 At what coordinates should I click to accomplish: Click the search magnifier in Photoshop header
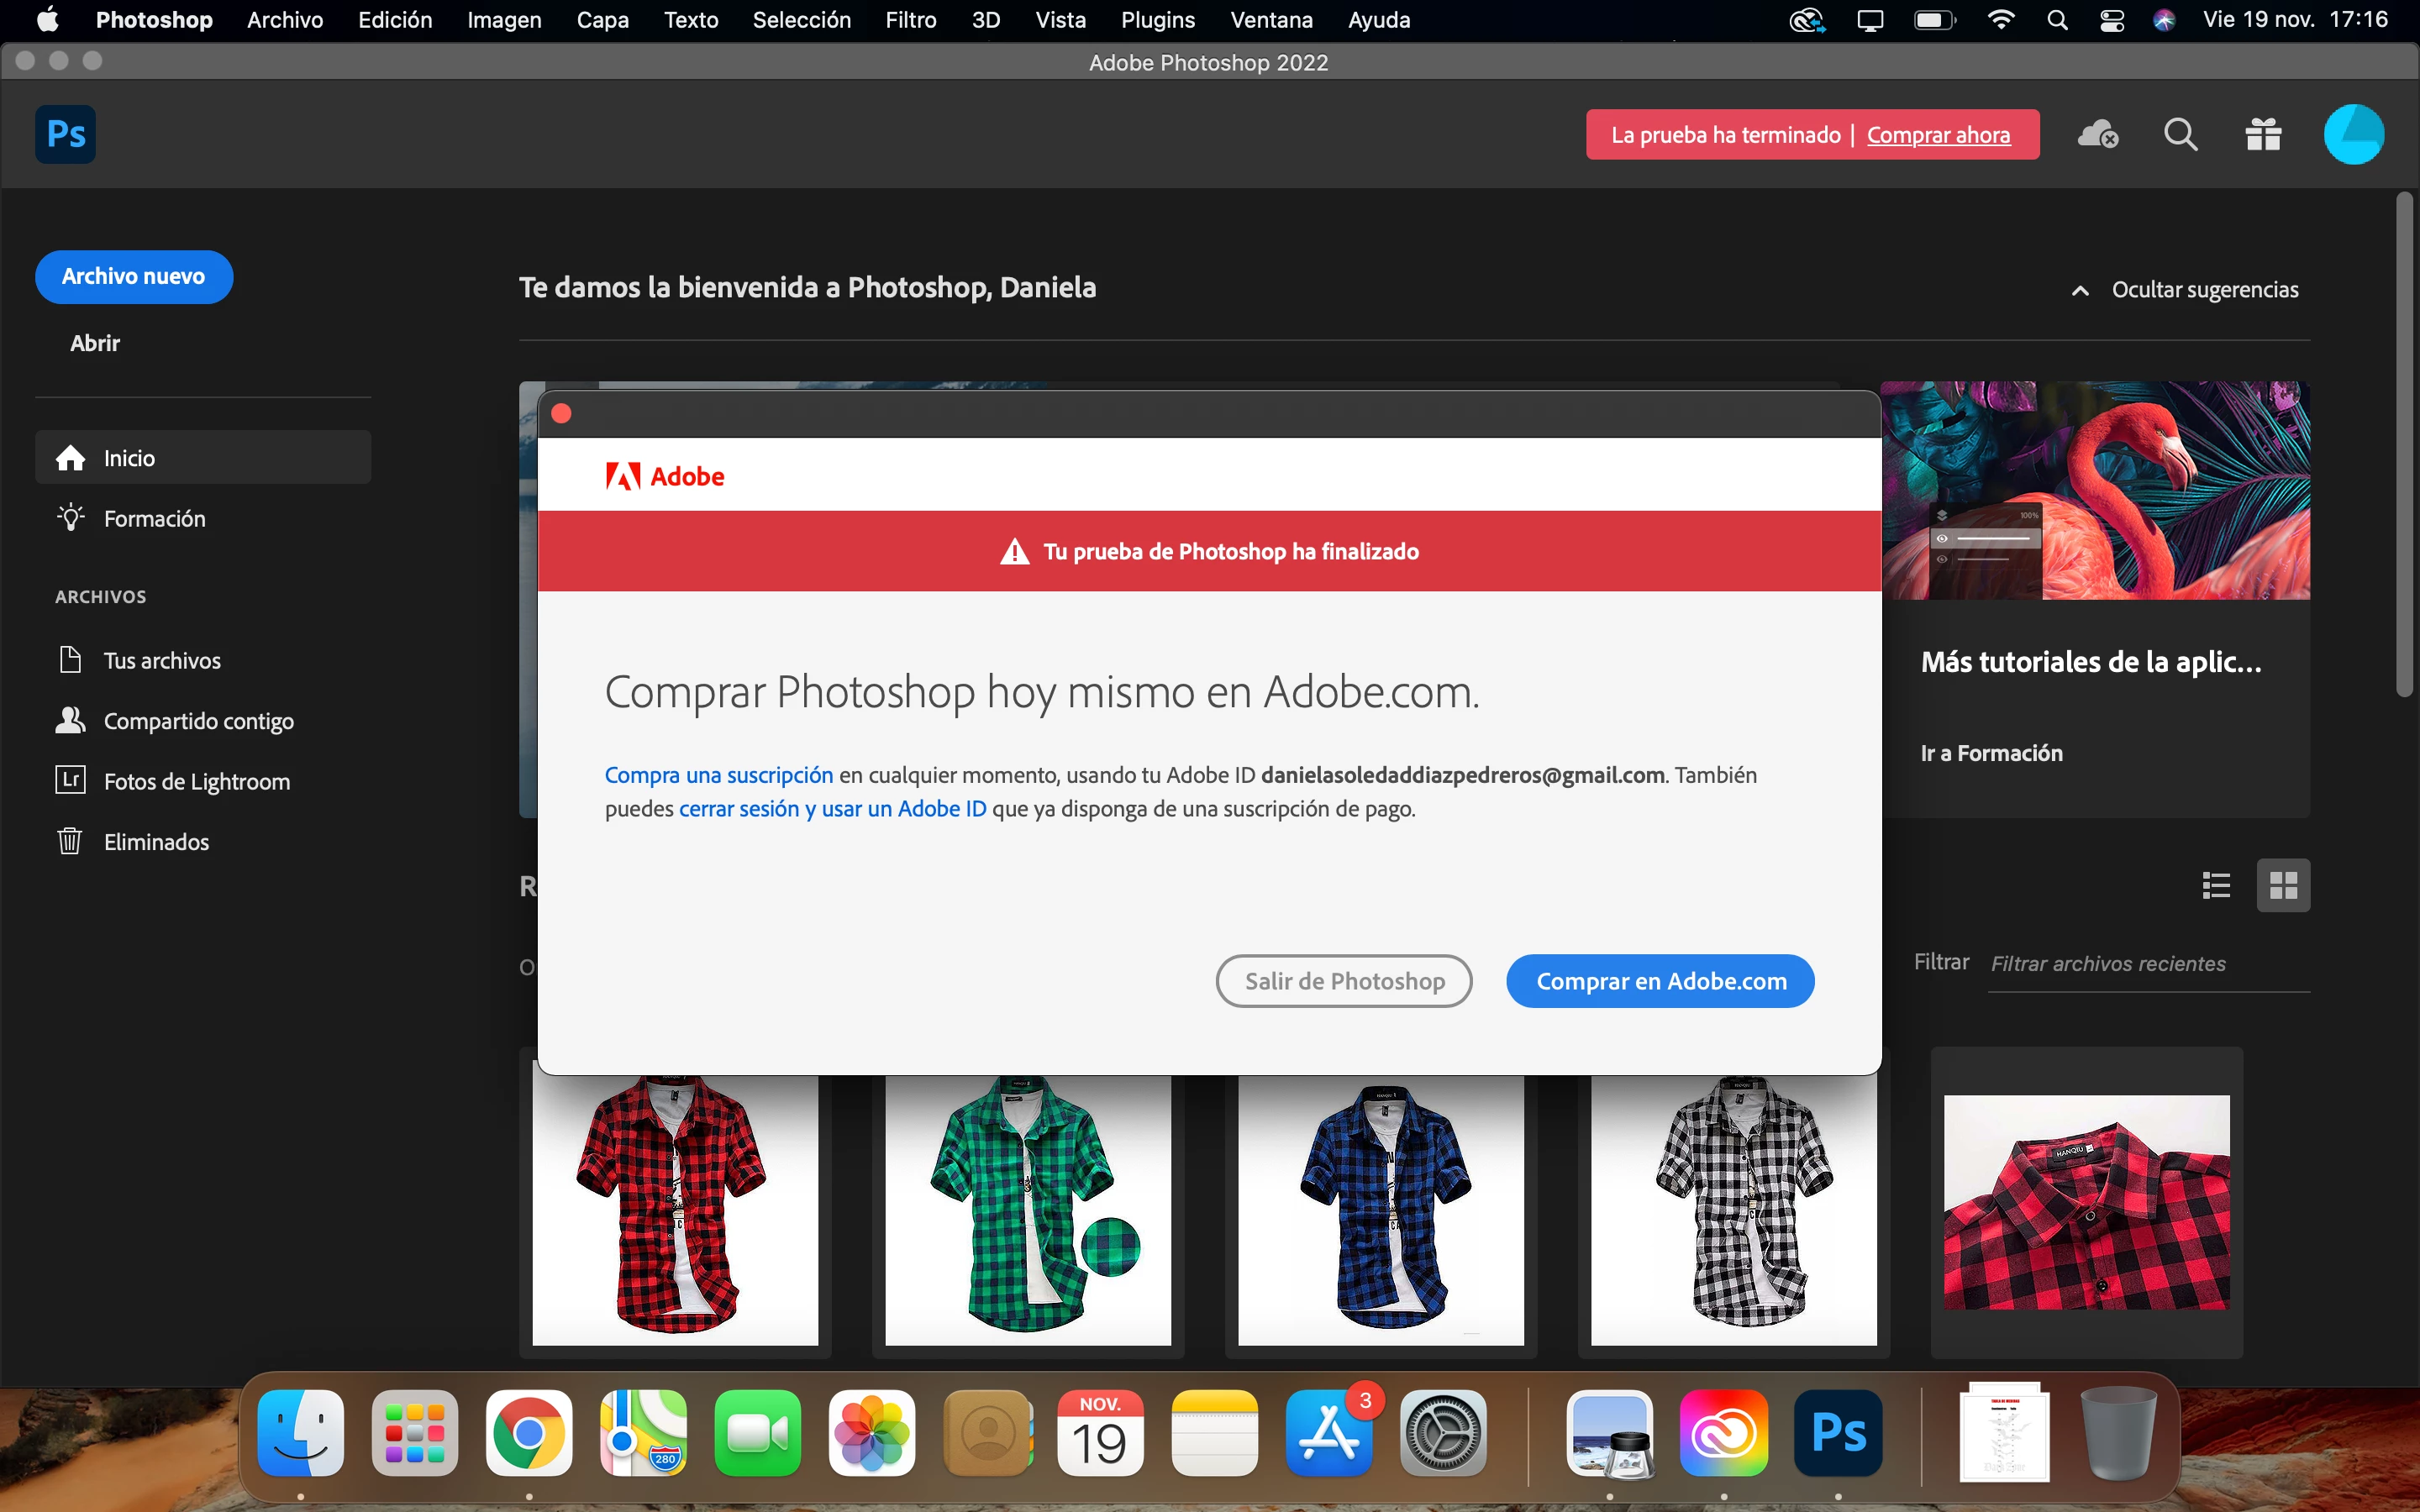(2180, 134)
